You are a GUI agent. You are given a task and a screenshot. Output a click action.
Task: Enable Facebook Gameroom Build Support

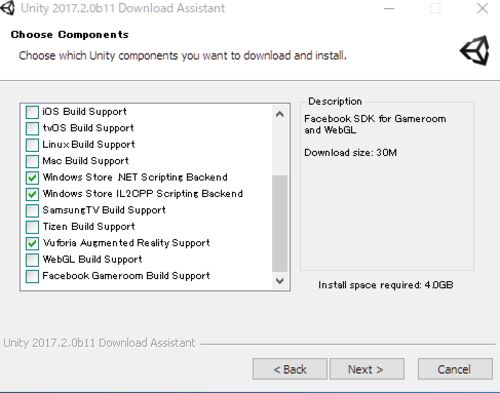coord(32,276)
